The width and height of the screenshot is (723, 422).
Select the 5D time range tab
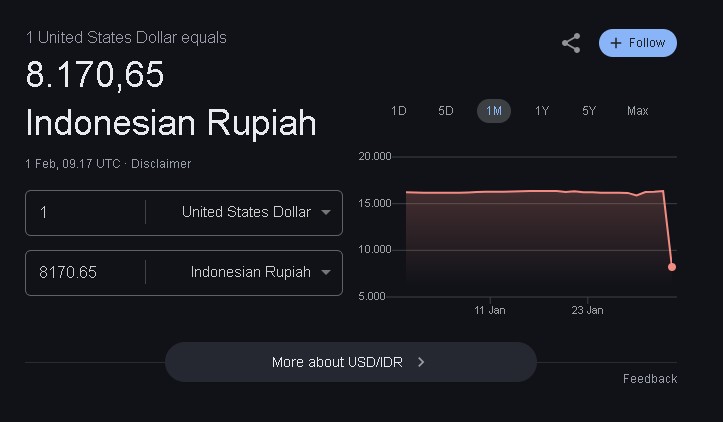click(x=446, y=111)
